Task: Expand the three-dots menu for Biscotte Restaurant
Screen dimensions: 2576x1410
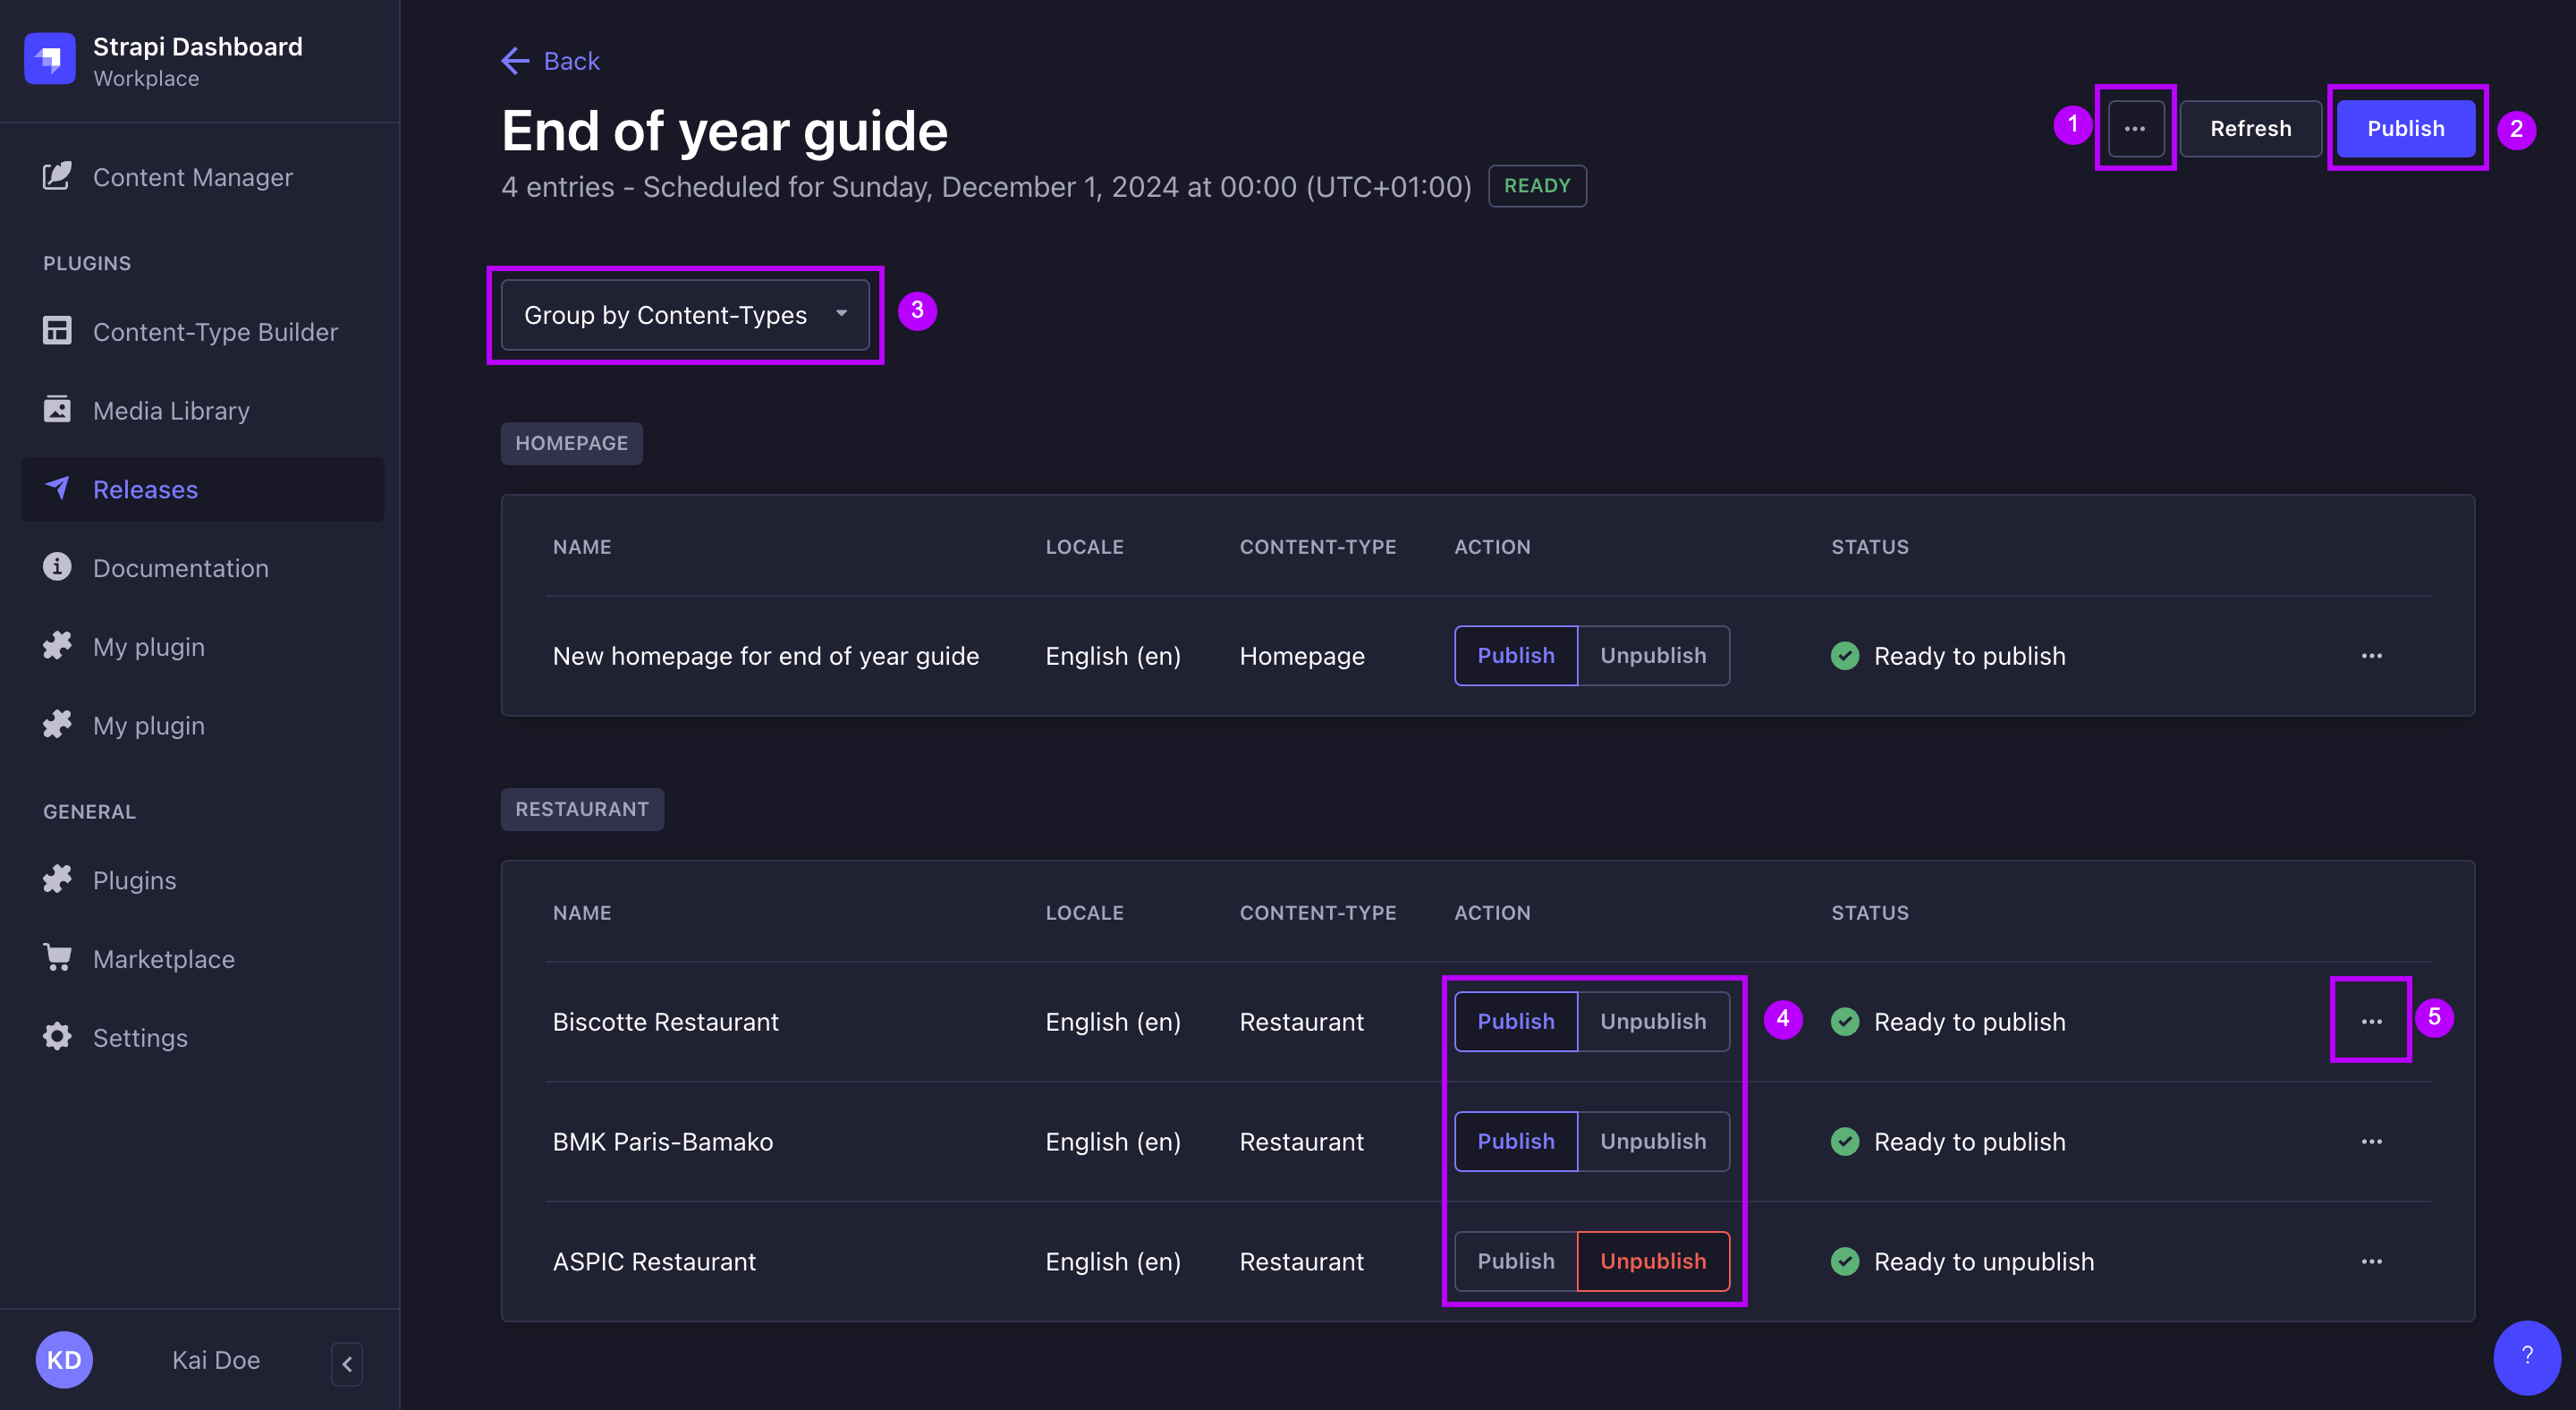Action: pyautogui.click(x=2371, y=1021)
